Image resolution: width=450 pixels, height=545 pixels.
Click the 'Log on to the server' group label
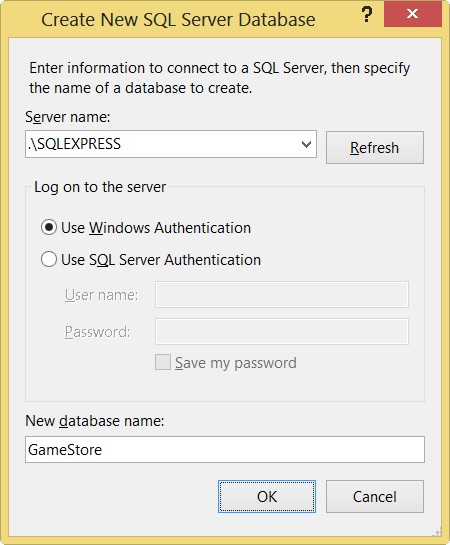tap(100, 187)
